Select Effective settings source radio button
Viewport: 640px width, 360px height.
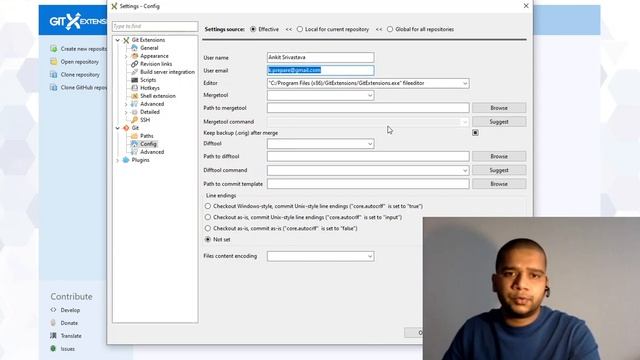coord(253,29)
